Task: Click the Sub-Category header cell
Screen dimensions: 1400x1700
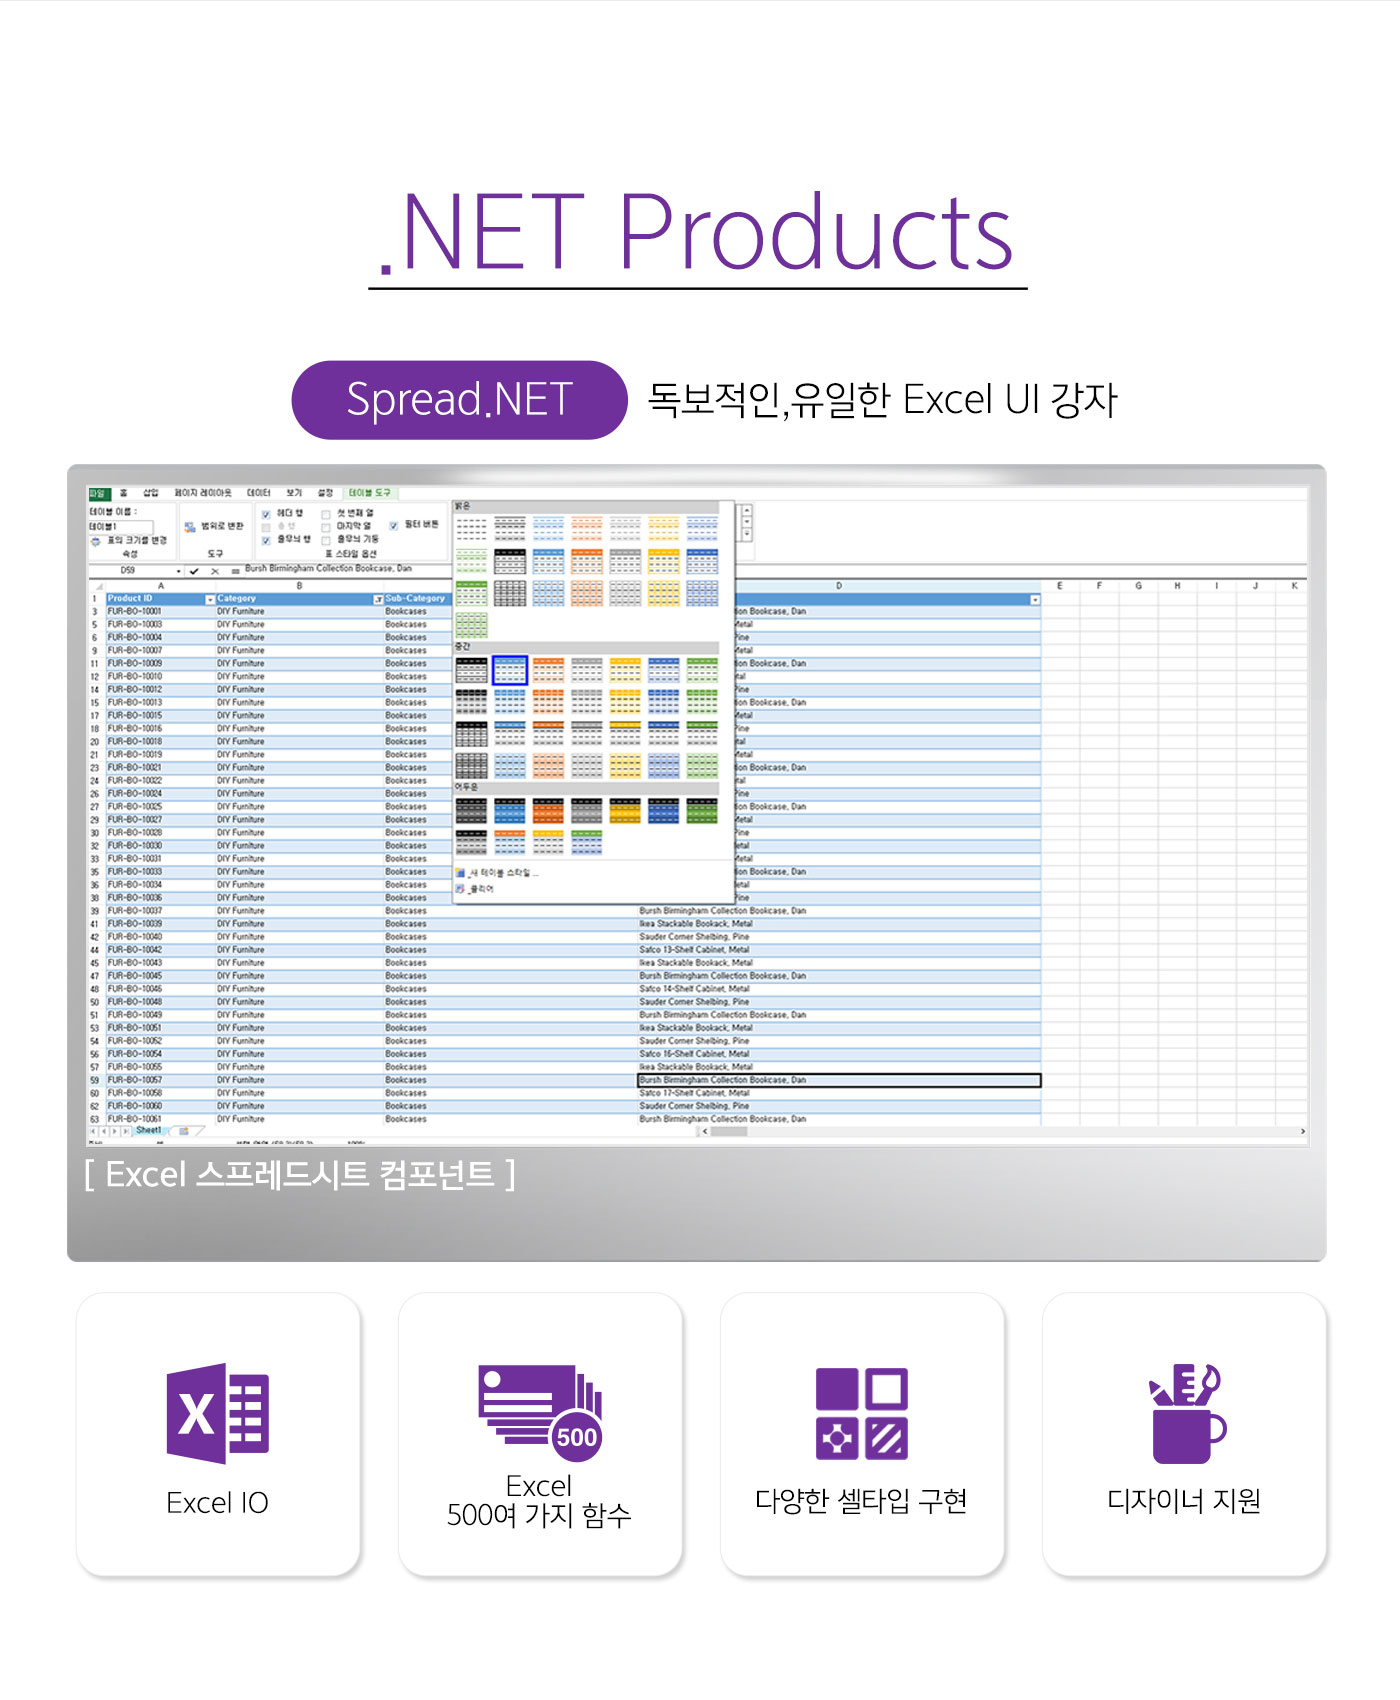Action: click(x=416, y=599)
